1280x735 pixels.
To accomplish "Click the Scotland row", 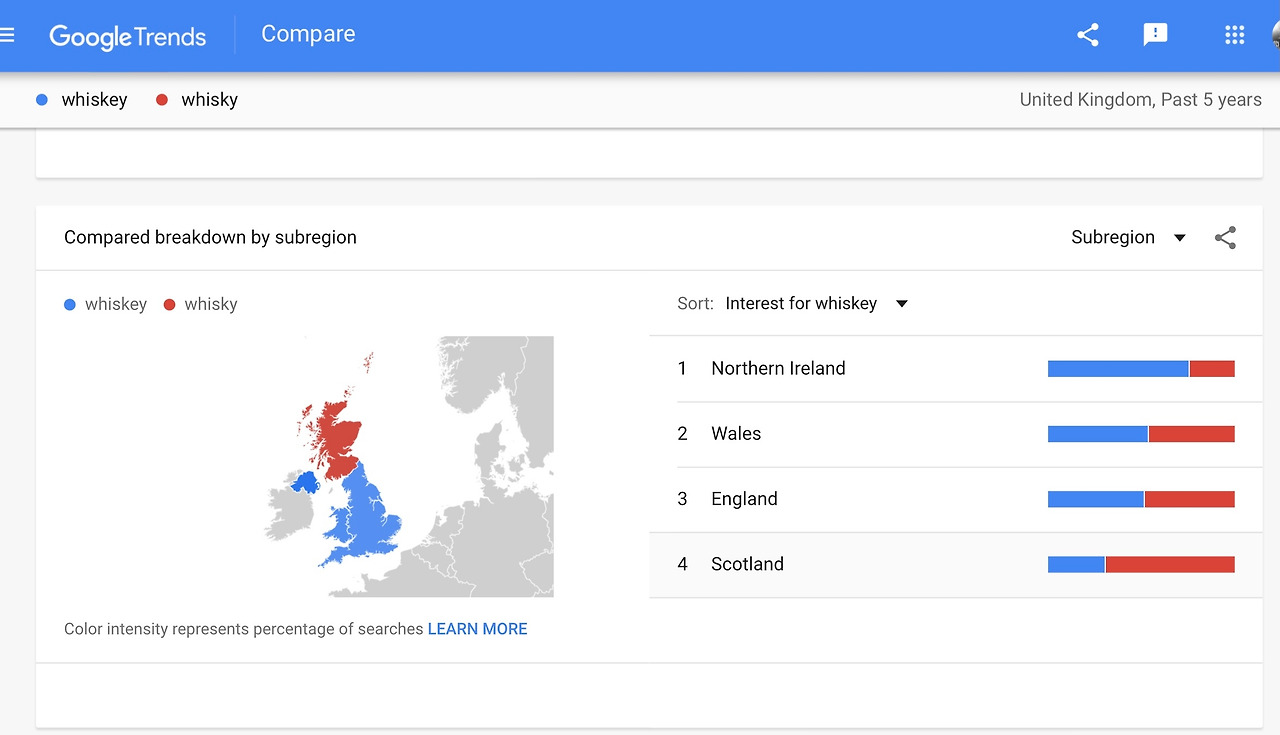I will (747, 565).
